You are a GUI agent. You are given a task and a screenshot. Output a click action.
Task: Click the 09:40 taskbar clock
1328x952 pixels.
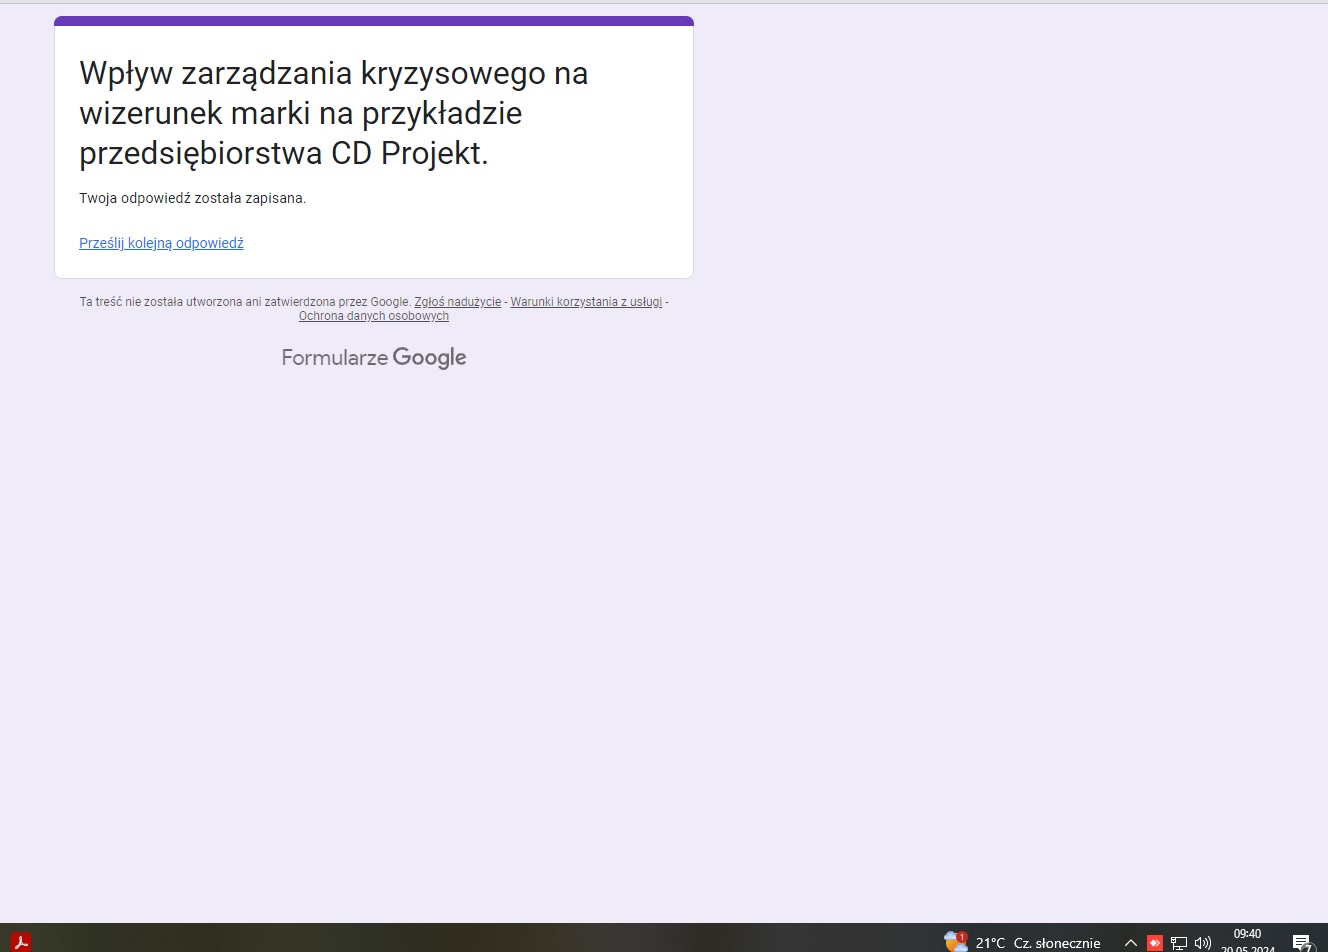1247,933
